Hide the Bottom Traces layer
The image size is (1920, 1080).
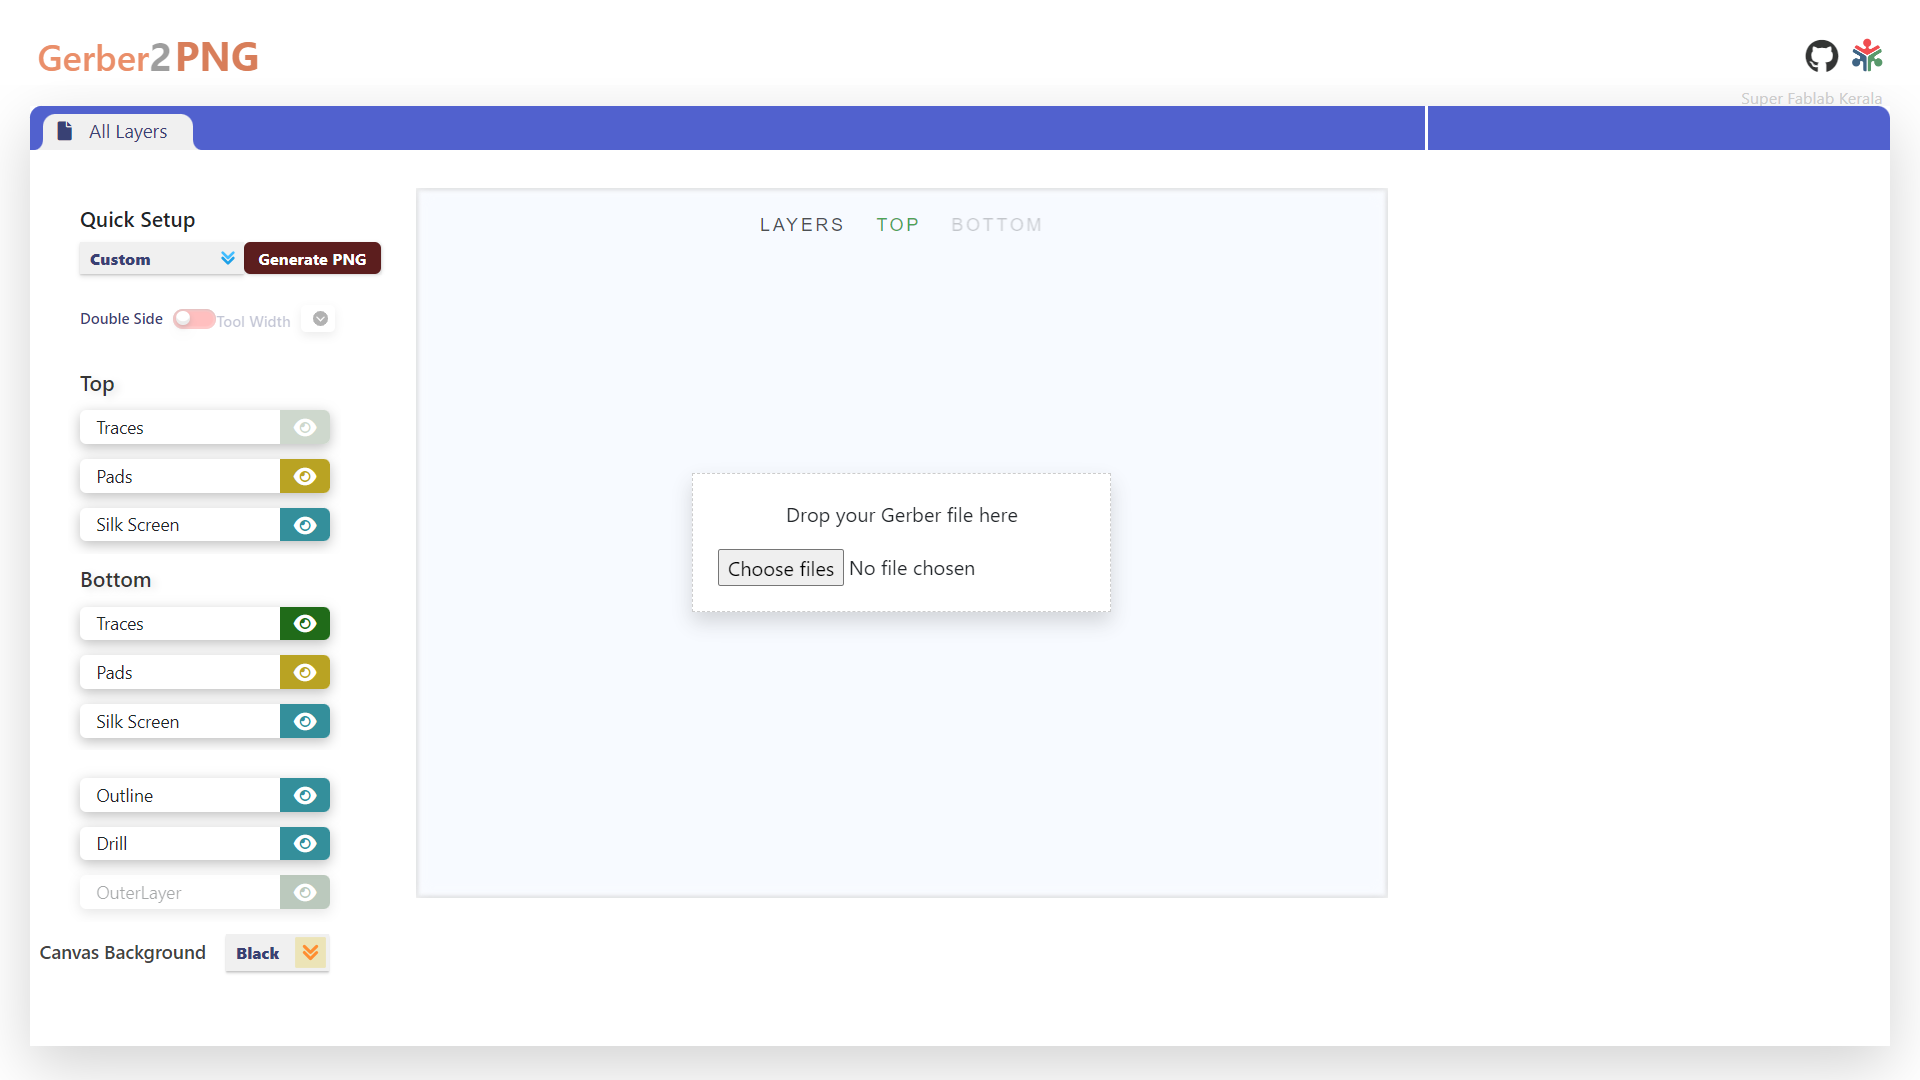[x=305, y=624]
